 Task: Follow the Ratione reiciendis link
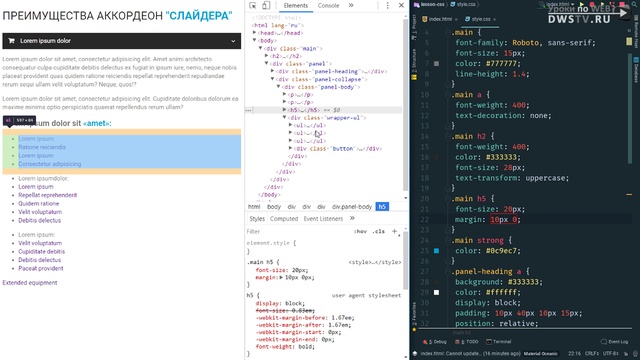click(42, 147)
